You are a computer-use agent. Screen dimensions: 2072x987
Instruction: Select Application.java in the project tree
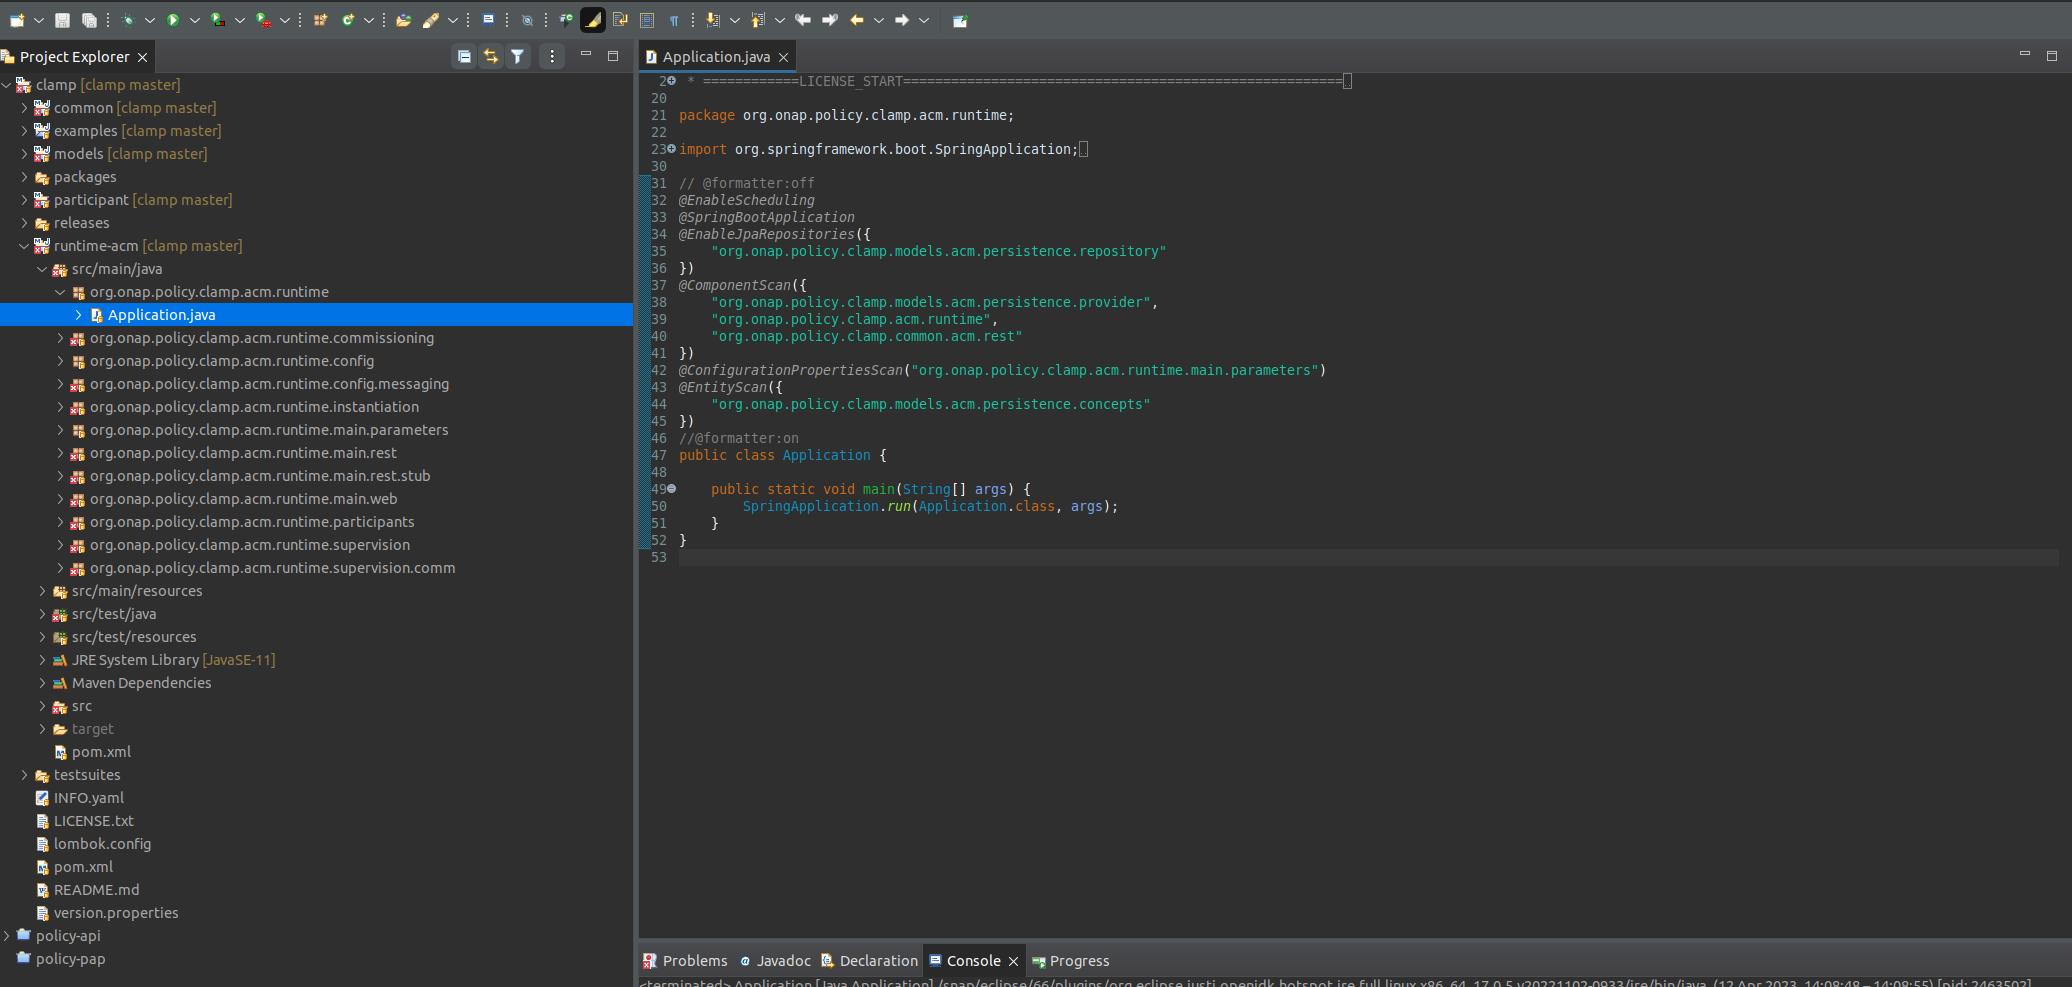click(x=161, y=315)
